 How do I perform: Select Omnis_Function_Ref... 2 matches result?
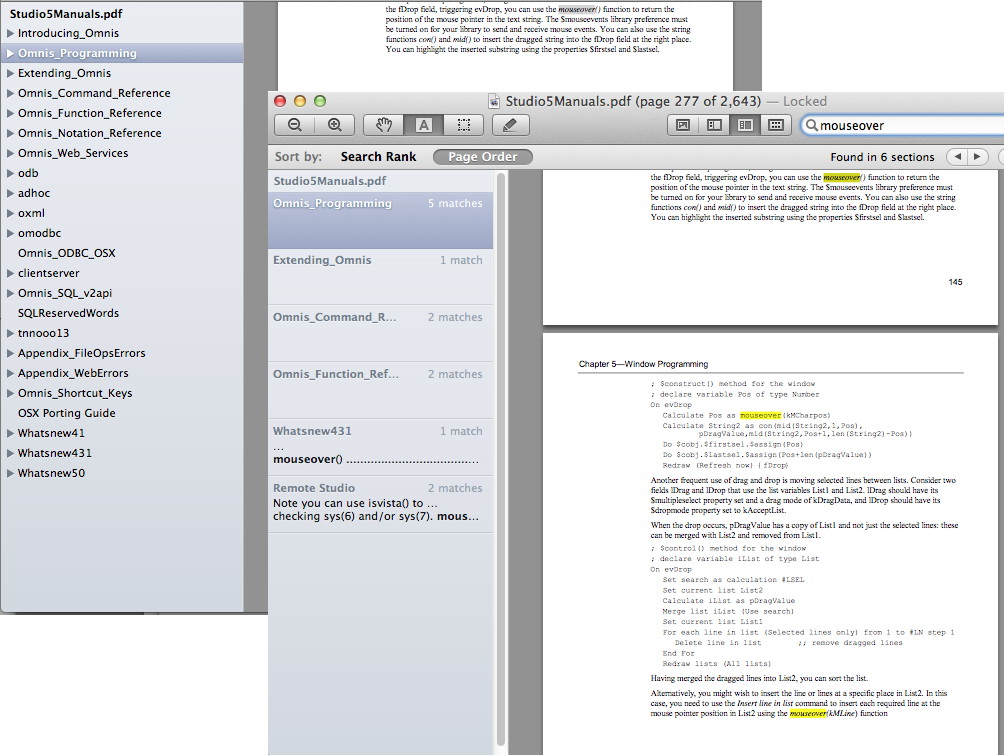tap(380, 391)
